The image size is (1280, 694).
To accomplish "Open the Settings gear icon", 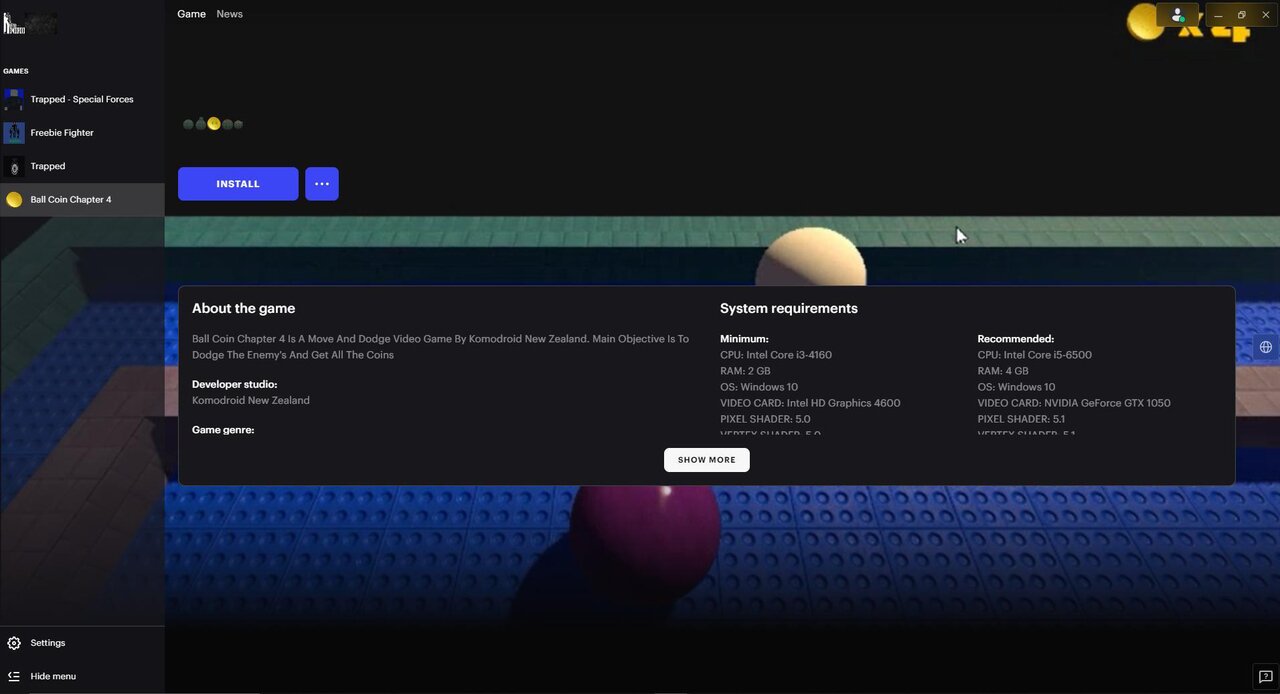I will 14,643.
